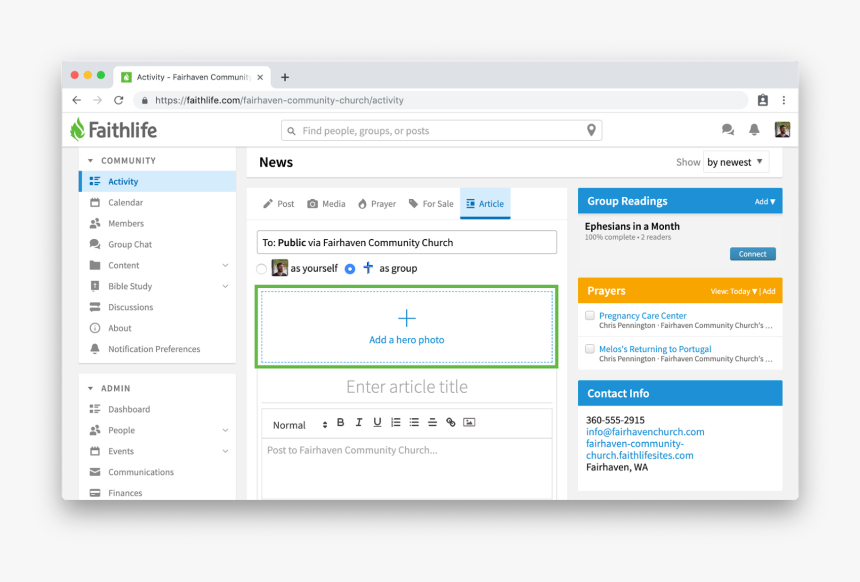Click the info@fairhavenchurch.com email link
The image size is (860, 582).
coord(645,432)
